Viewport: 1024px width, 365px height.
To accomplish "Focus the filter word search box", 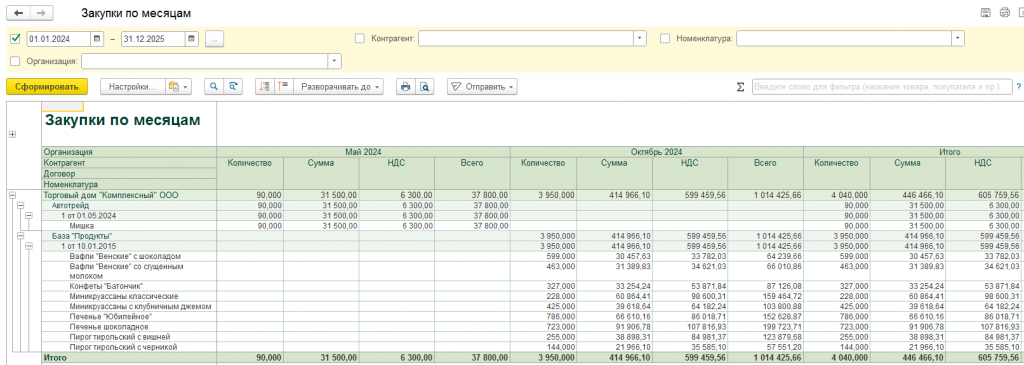I will click(882, 87).
